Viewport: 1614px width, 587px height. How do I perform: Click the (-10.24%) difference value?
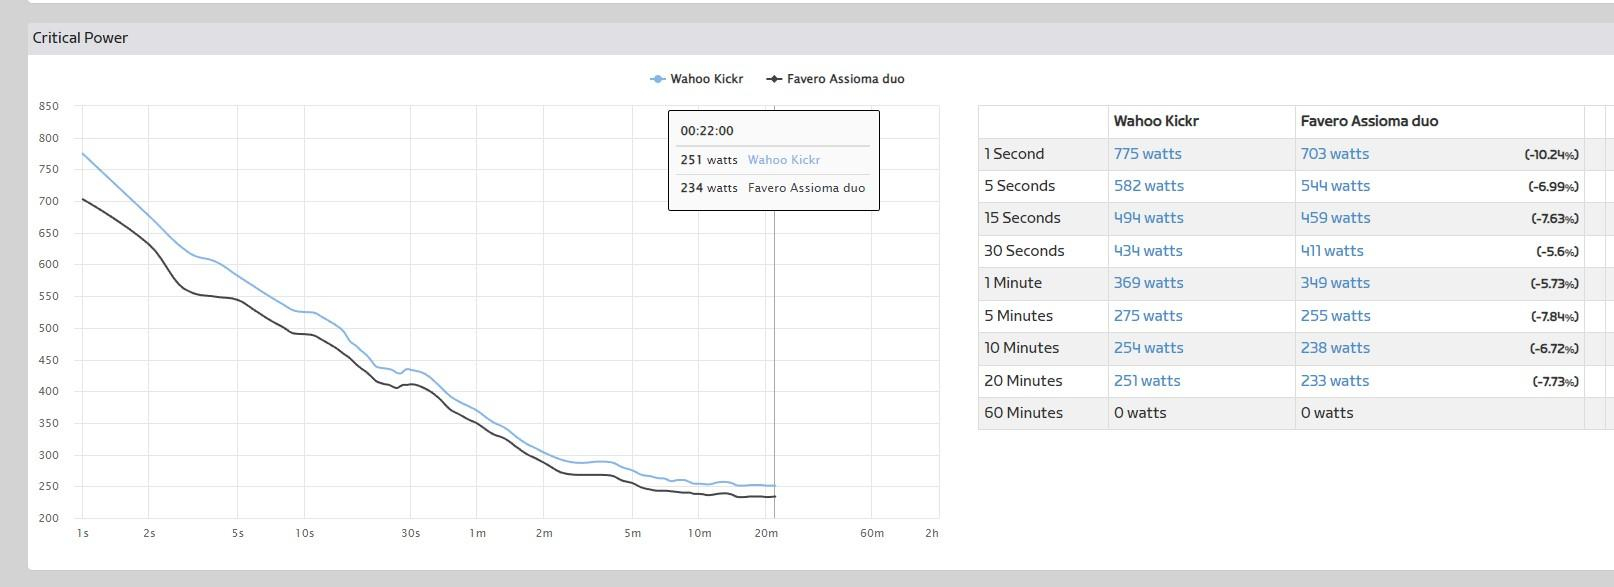[1551, 155]
